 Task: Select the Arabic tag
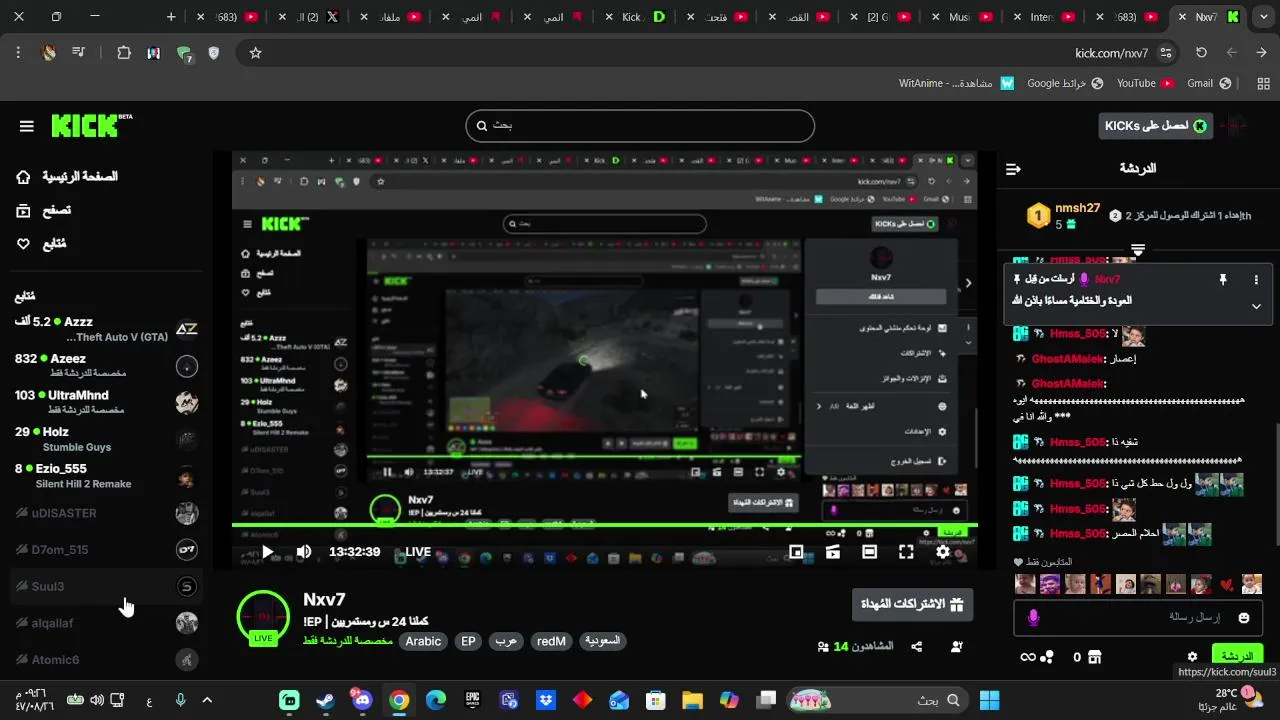pyautogui.click(x=423, y=641)
